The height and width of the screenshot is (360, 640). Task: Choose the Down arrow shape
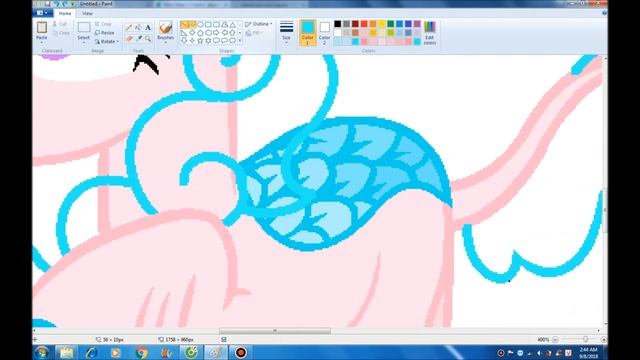click(x=184, y=40)
